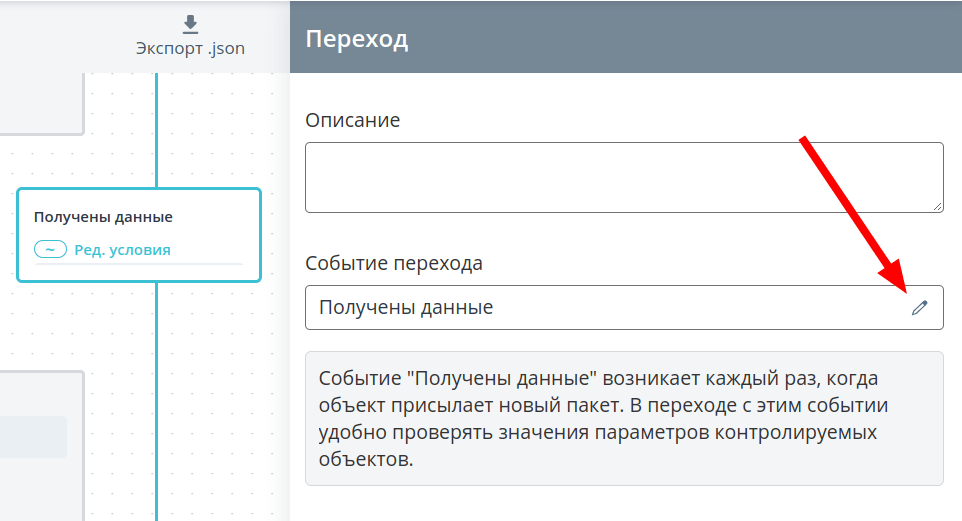
Task: Click the Получены данные node title
Action: pos(103,217)
